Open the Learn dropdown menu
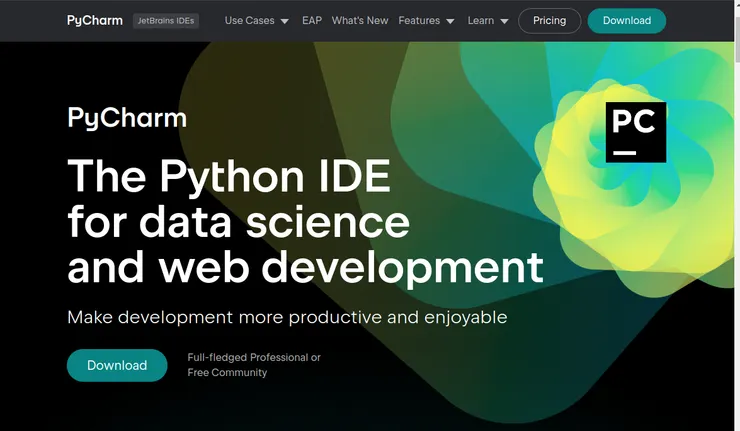 point(488,21)
